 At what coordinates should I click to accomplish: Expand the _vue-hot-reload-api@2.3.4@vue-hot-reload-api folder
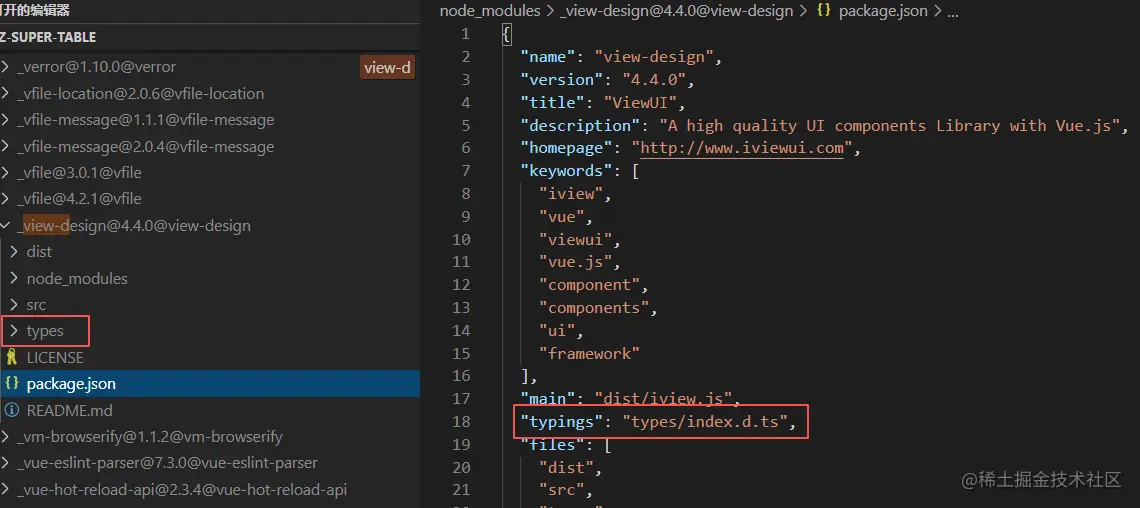(5, 488)
